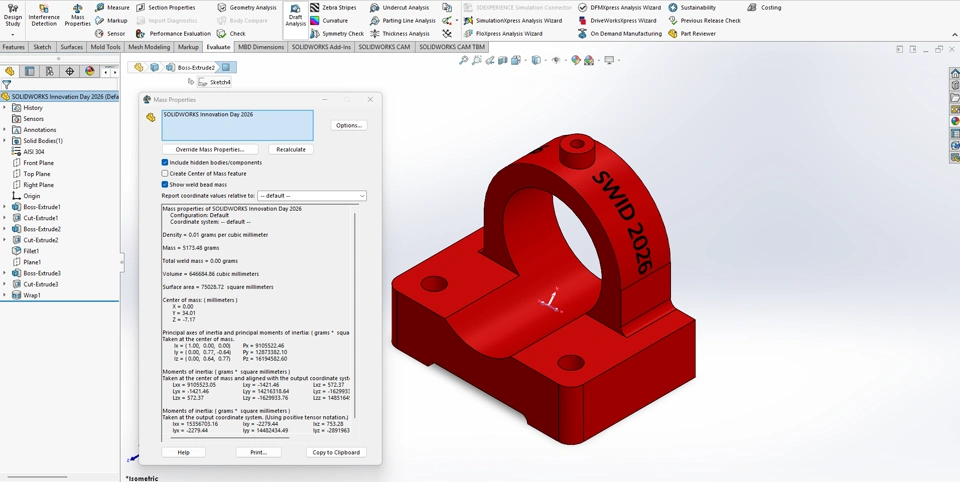The width and height of the screenshot is (960, 482).
Task: Expand the Annotations tree node
Action: [4, 129]
